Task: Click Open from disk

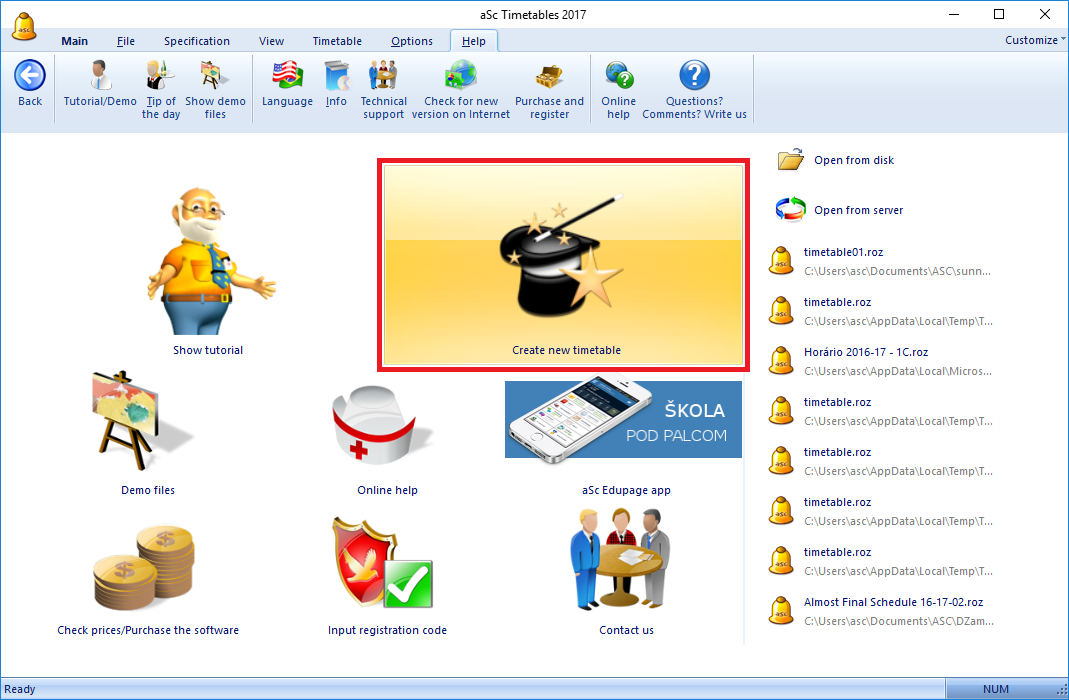Action: [x=853, y=160]
